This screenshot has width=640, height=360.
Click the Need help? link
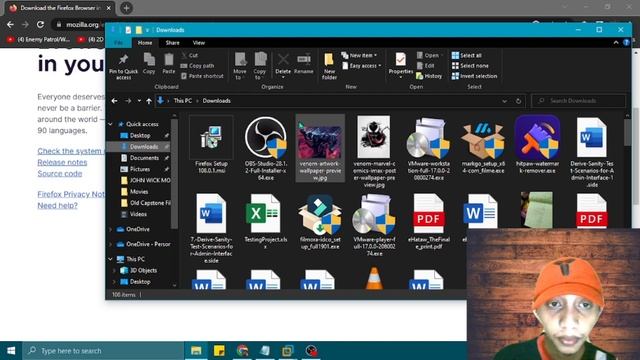pyautogui.click(x=57, y=206)
